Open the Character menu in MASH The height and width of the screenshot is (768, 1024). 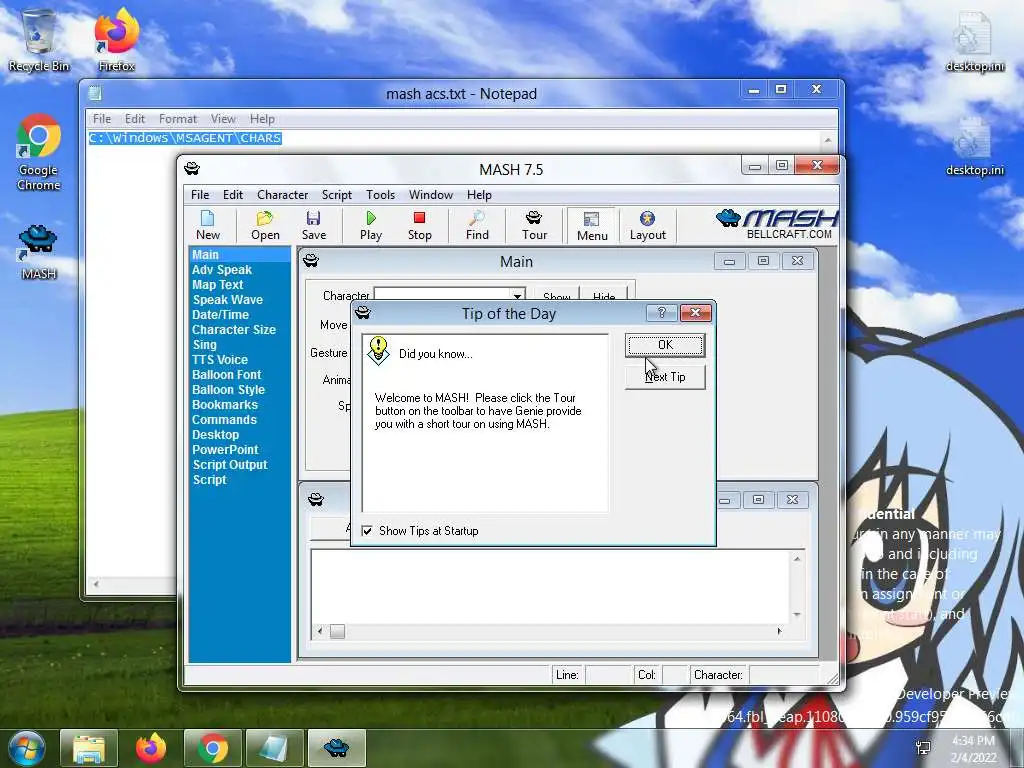click(282, 195)
